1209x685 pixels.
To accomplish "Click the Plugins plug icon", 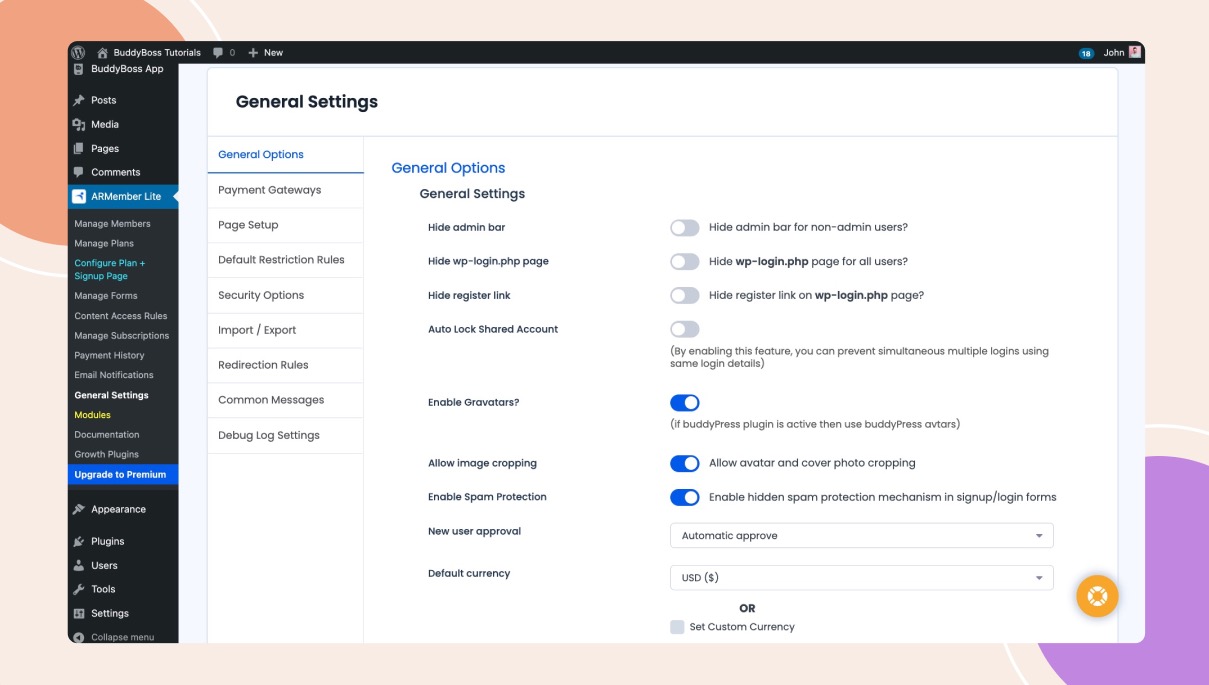I will pyautogui.click(x=79, y=541).
